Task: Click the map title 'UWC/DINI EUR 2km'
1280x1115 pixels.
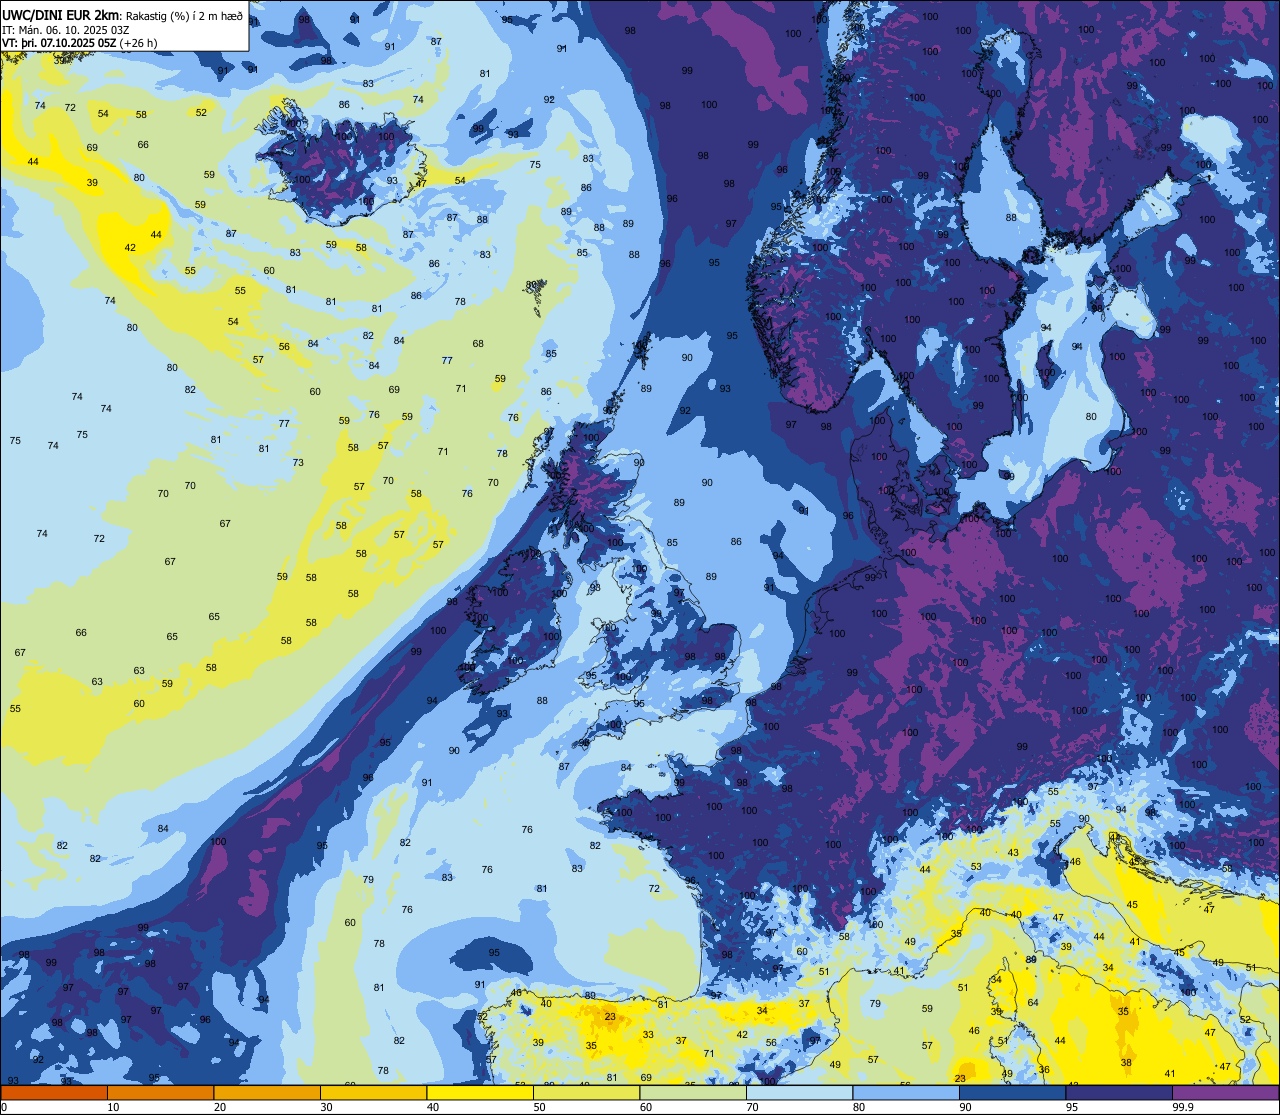Action: (61, 14)
